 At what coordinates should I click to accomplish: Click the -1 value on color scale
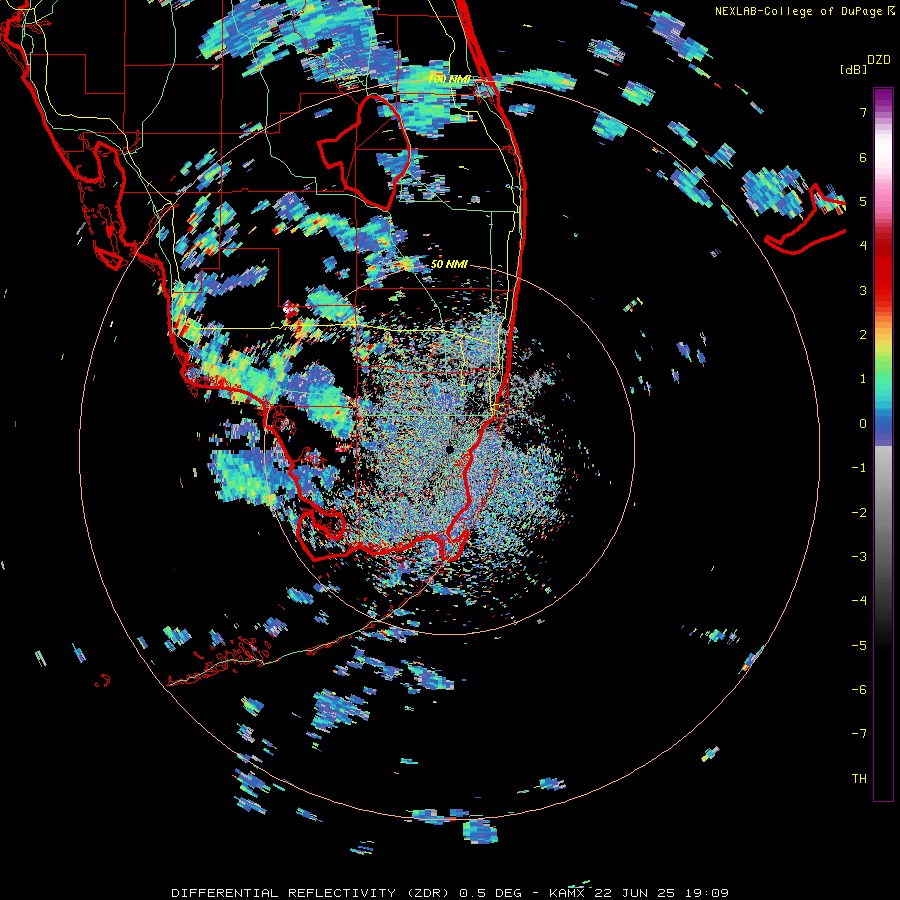pyautogui.click(x=859, y=468)
